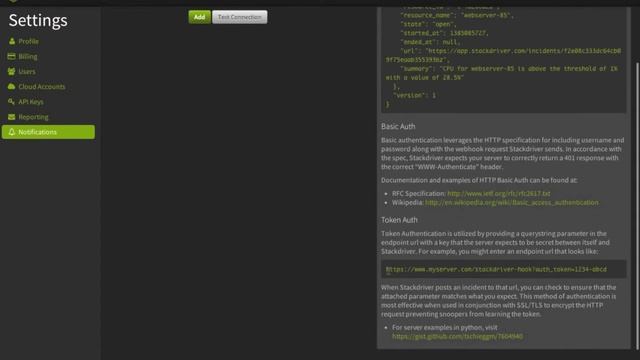640x360 pixels.
Task: Select the Notifications sidebar item
Action: [48, 132]
